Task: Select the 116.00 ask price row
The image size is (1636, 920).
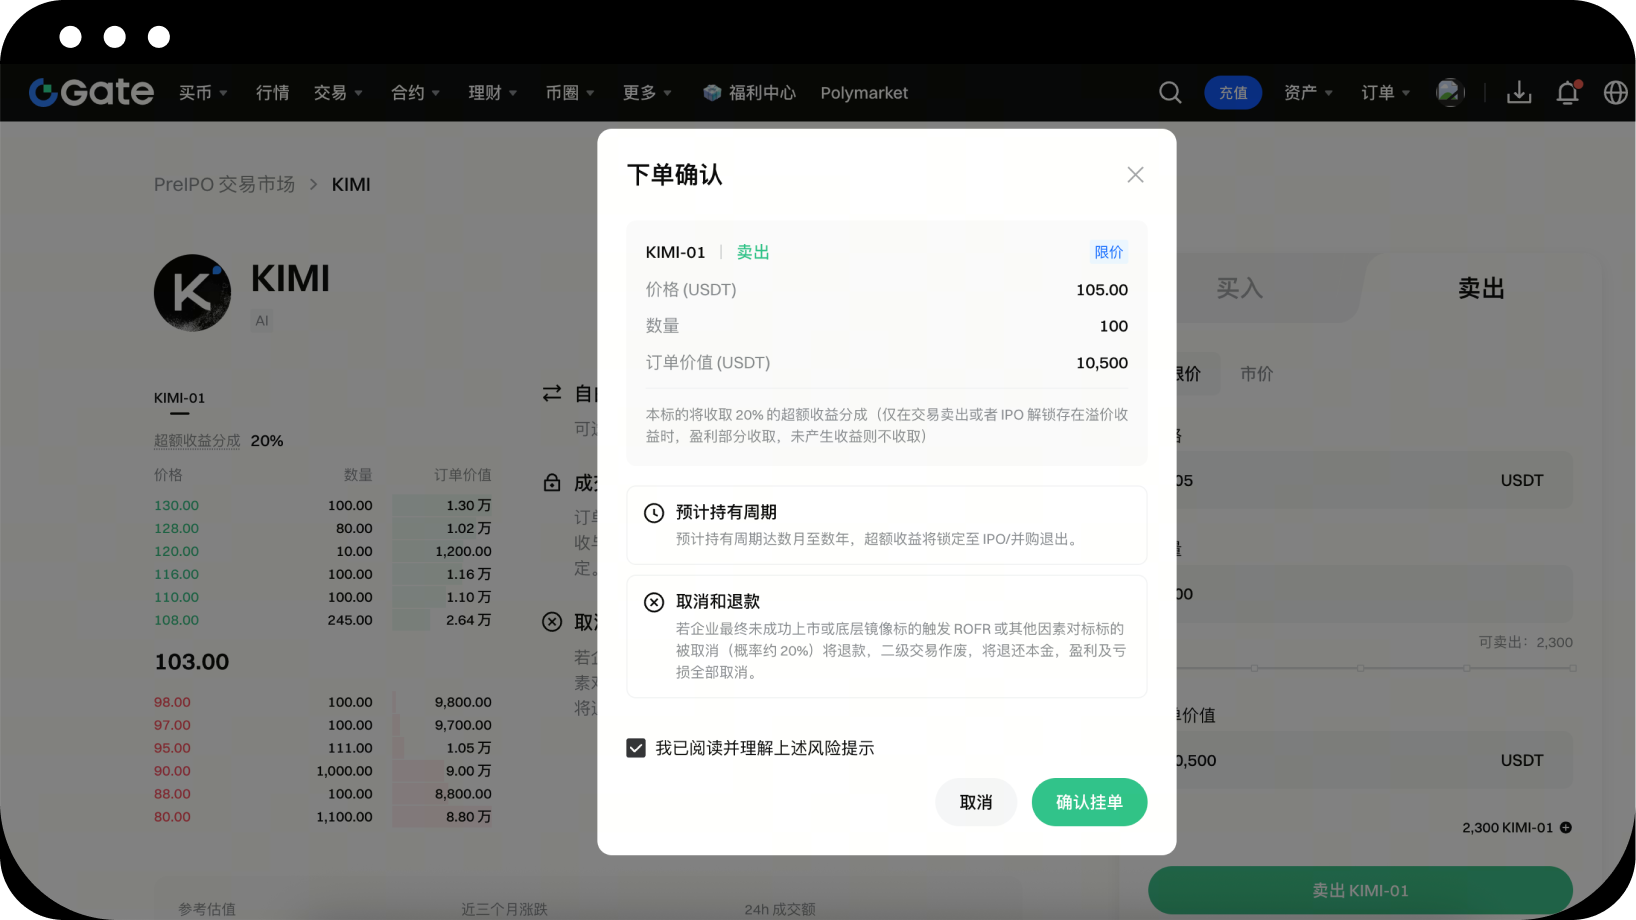Action: 322,575
